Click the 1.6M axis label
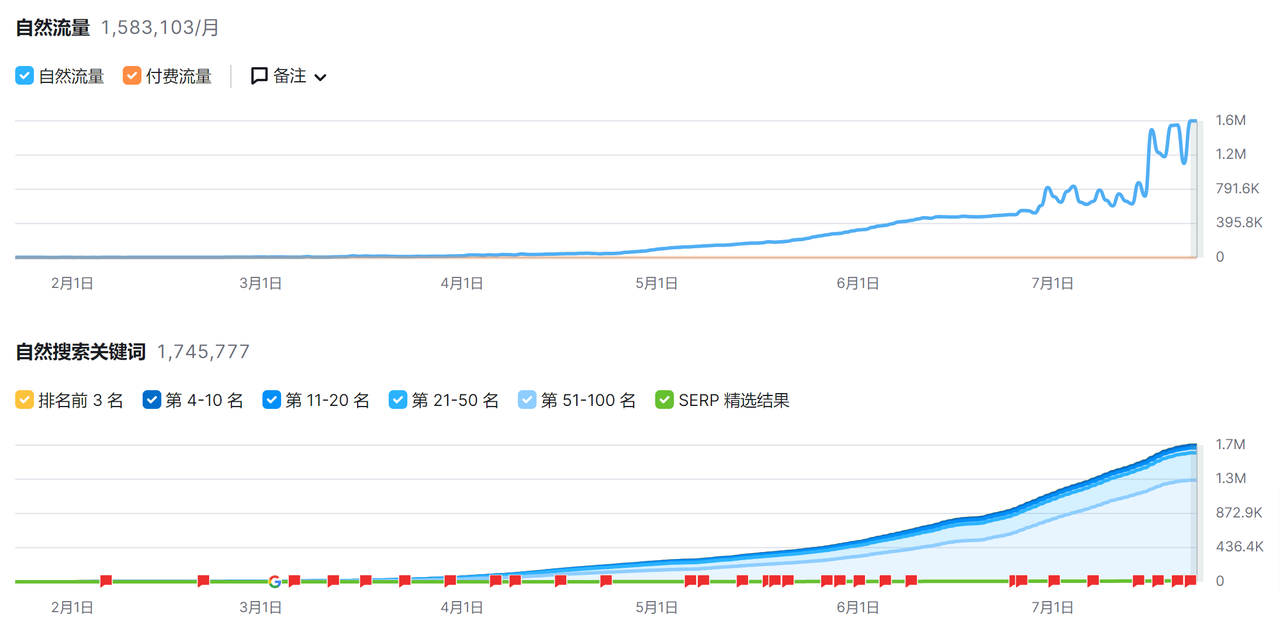The image size is (1280, 625). pyautogui.click(x=1230, y=120)
